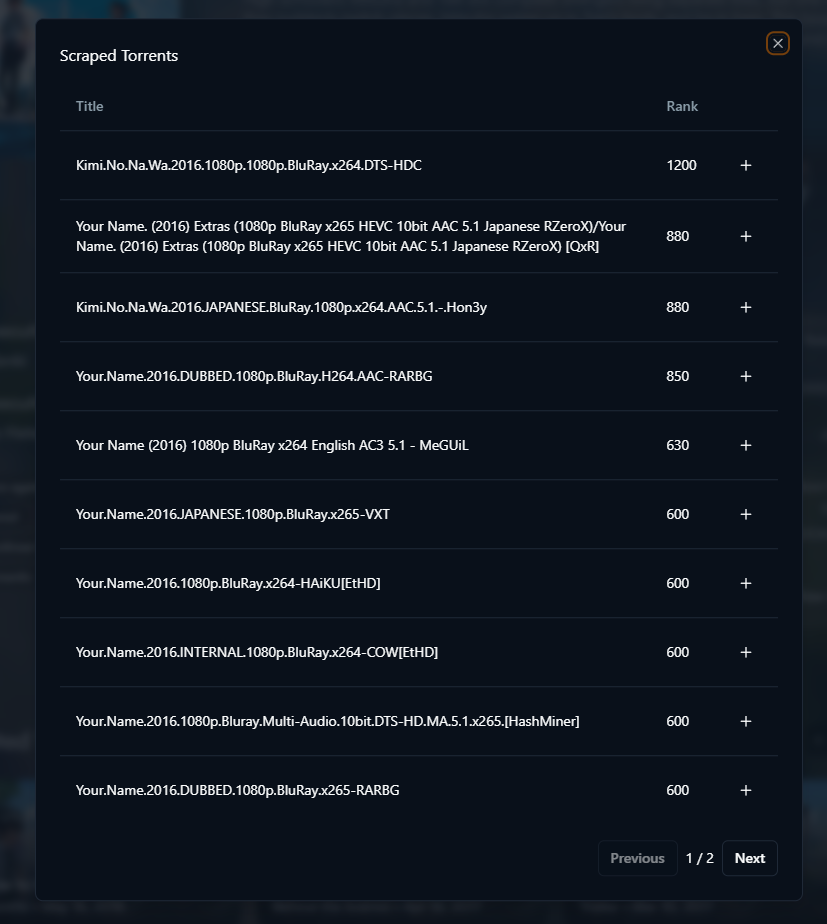Go to the Next page

click(x=749, y=858)
